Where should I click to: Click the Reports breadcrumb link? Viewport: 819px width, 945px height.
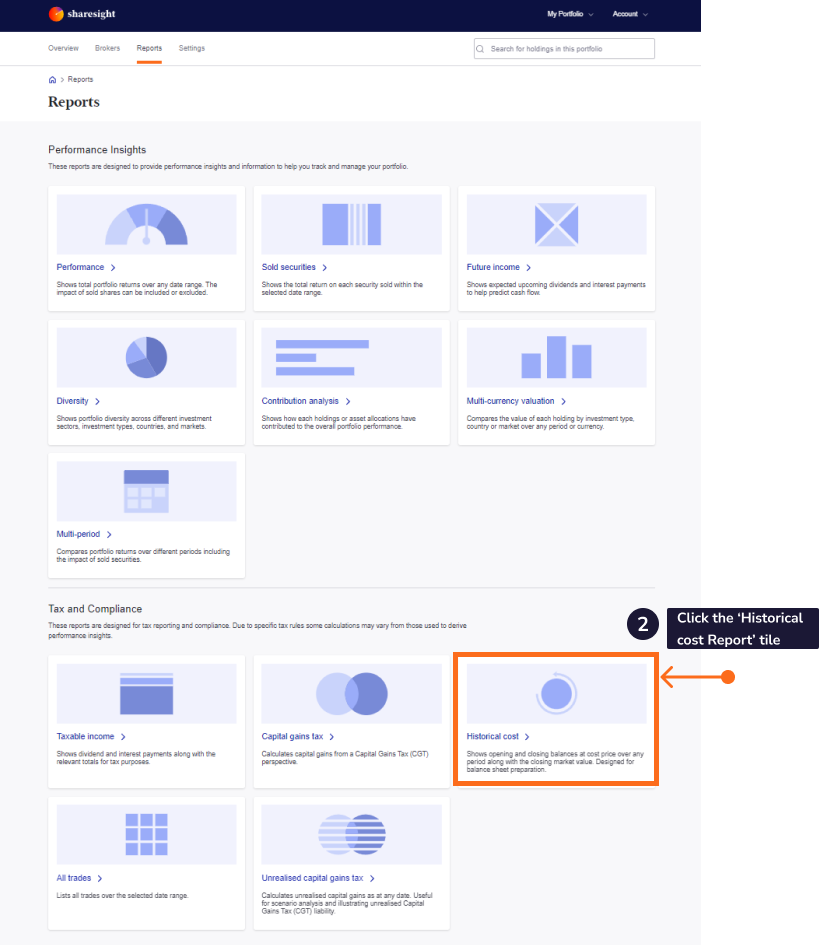80,80
